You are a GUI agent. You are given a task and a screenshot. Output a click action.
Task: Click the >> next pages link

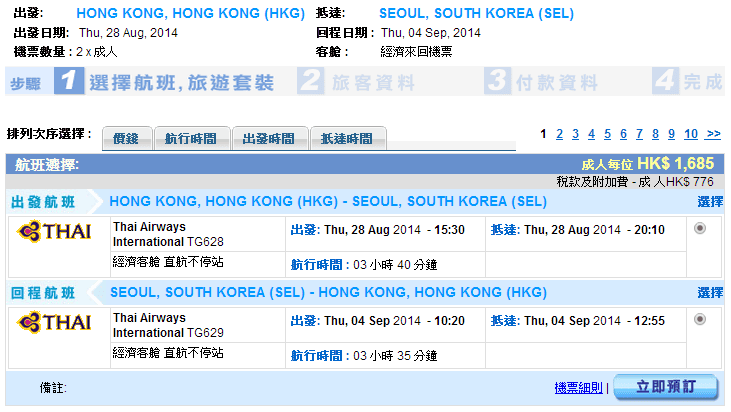pyautogui.click(x=713, y=134)
